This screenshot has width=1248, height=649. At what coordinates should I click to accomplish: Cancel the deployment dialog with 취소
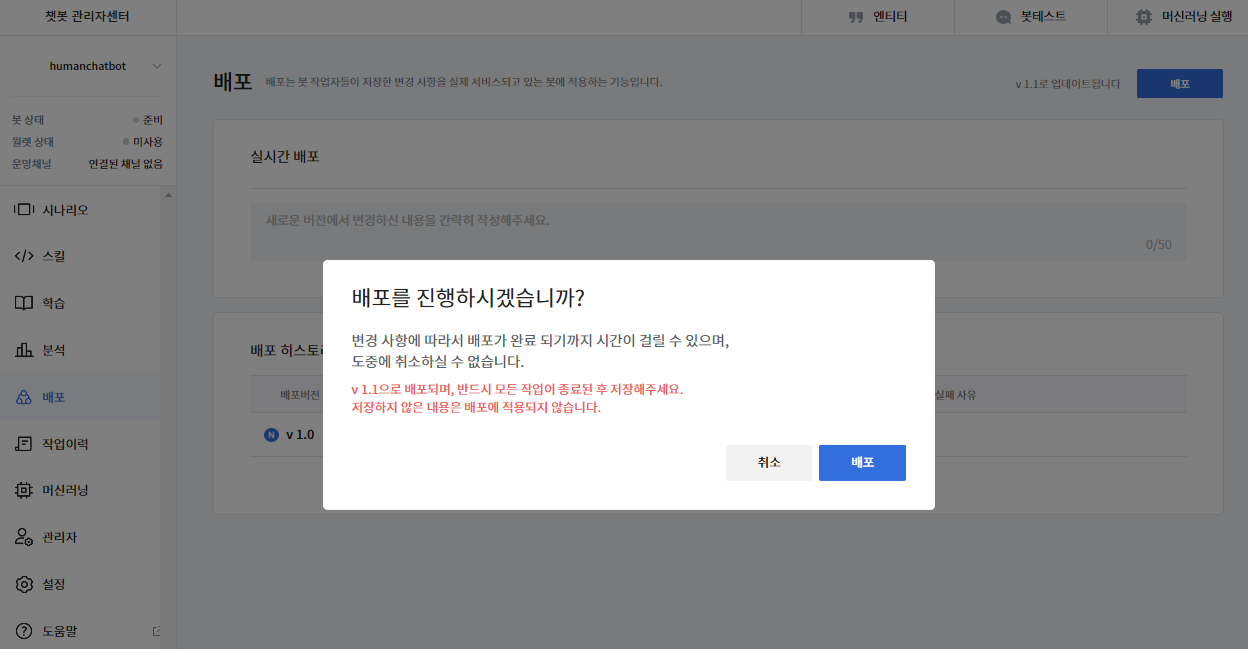coord(769,463)
